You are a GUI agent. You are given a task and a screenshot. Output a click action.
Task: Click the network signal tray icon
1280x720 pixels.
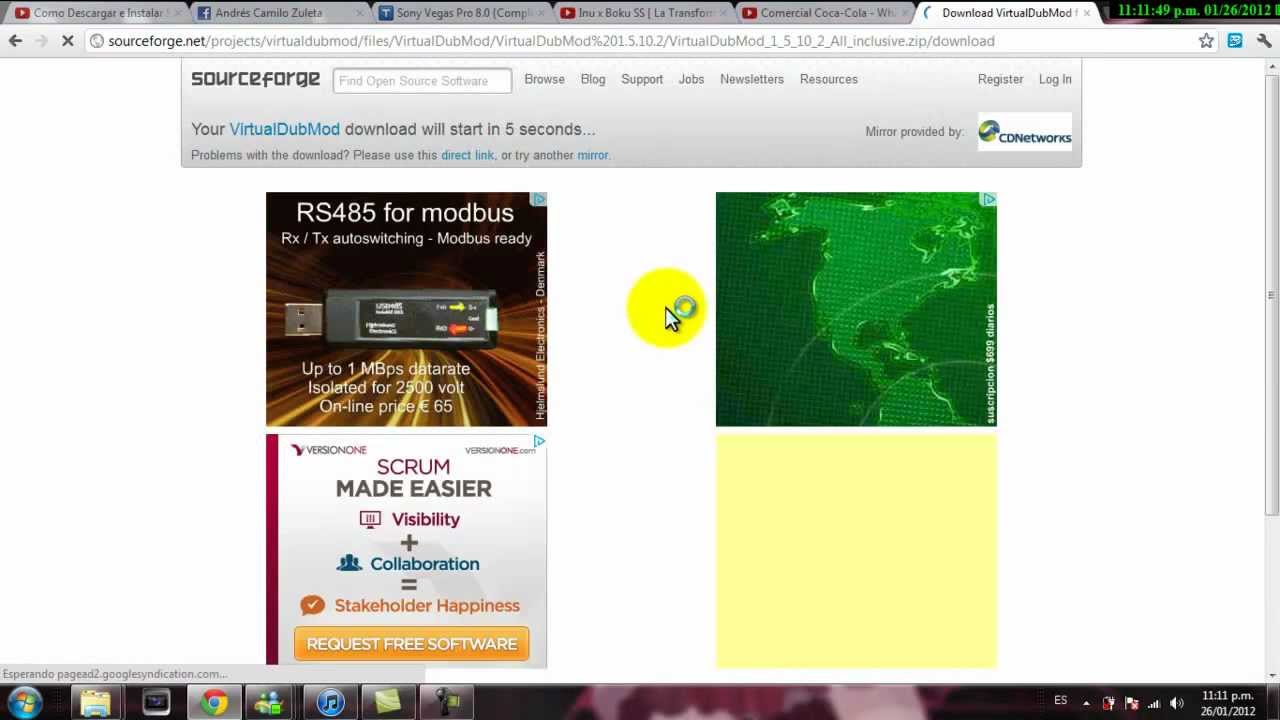[x=1154, y=703]
